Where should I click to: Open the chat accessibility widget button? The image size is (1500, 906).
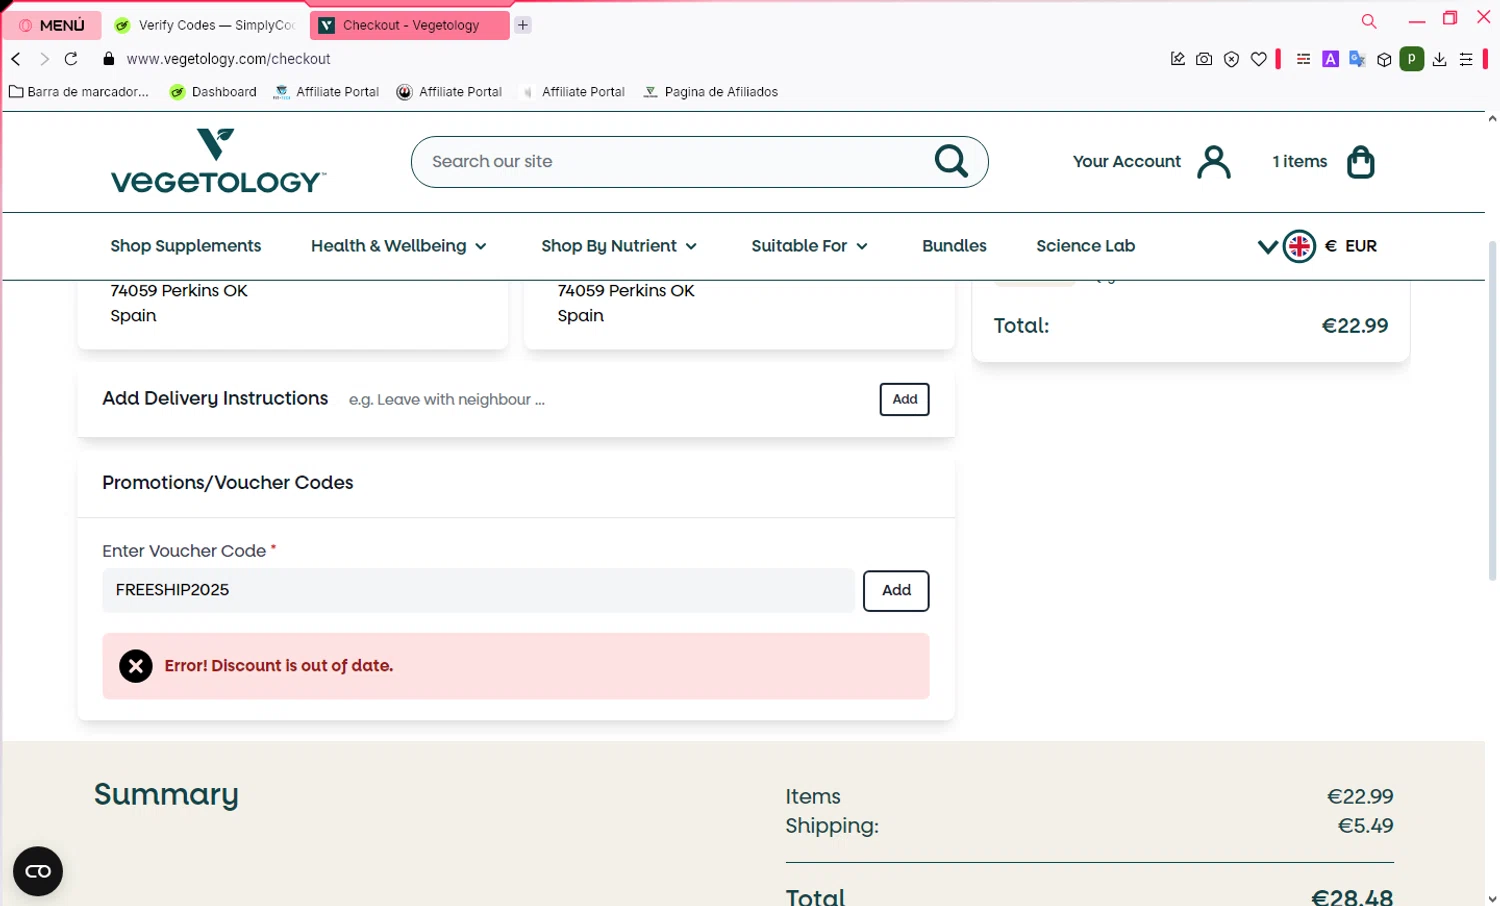[x=38, y=871]
